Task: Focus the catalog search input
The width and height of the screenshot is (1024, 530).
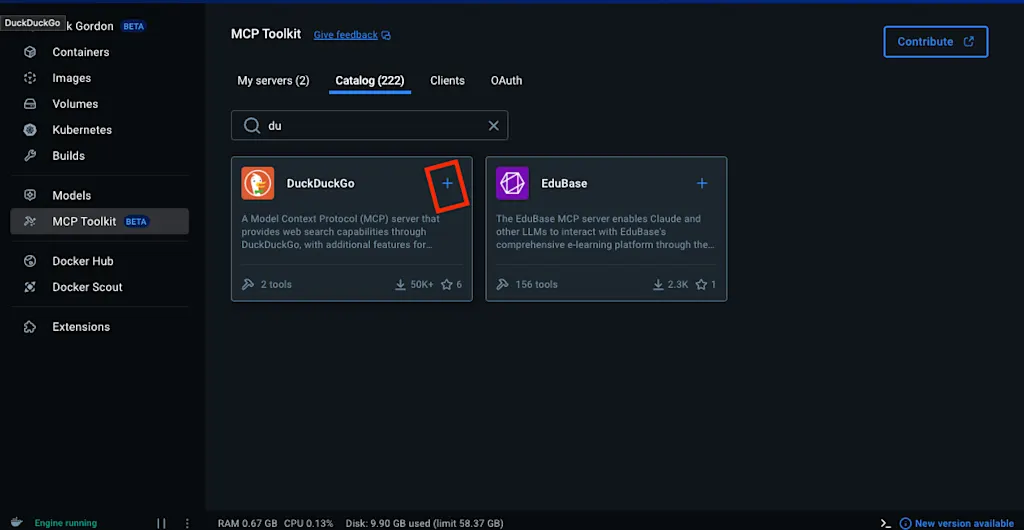Action: [370, 125]
